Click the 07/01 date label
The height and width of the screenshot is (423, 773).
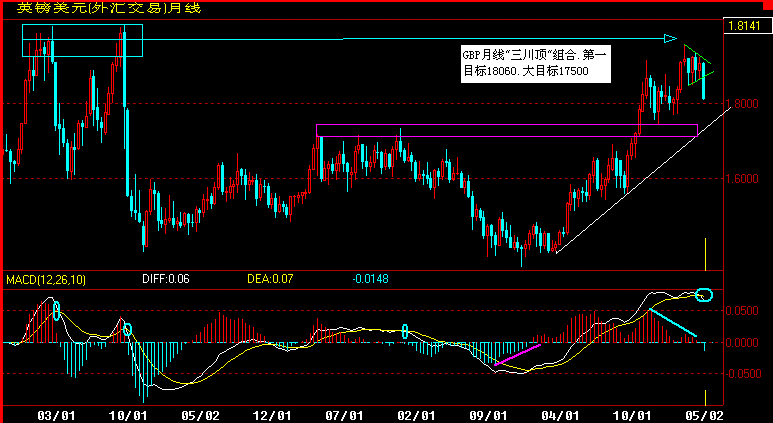tap(344, 416)
